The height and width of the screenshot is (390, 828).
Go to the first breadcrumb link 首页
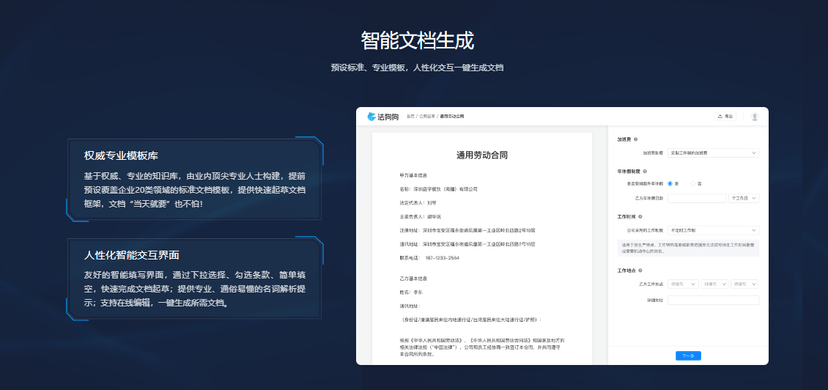coord(410,116)
